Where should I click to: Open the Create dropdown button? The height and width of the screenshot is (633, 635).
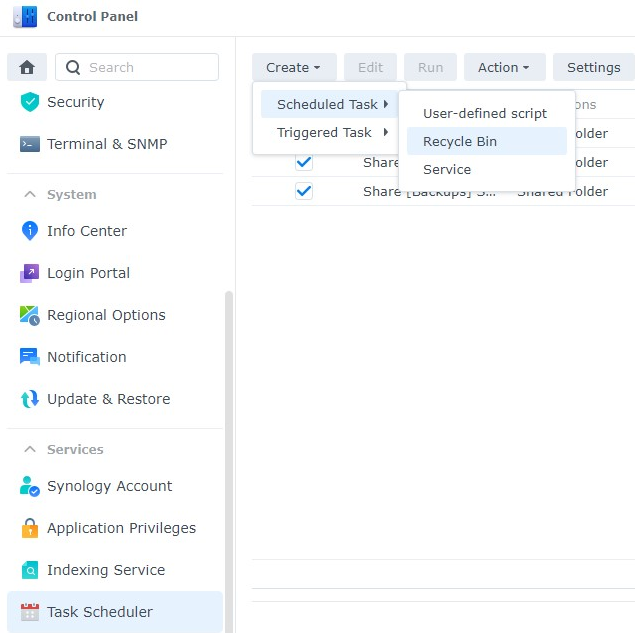click(294, 67)
